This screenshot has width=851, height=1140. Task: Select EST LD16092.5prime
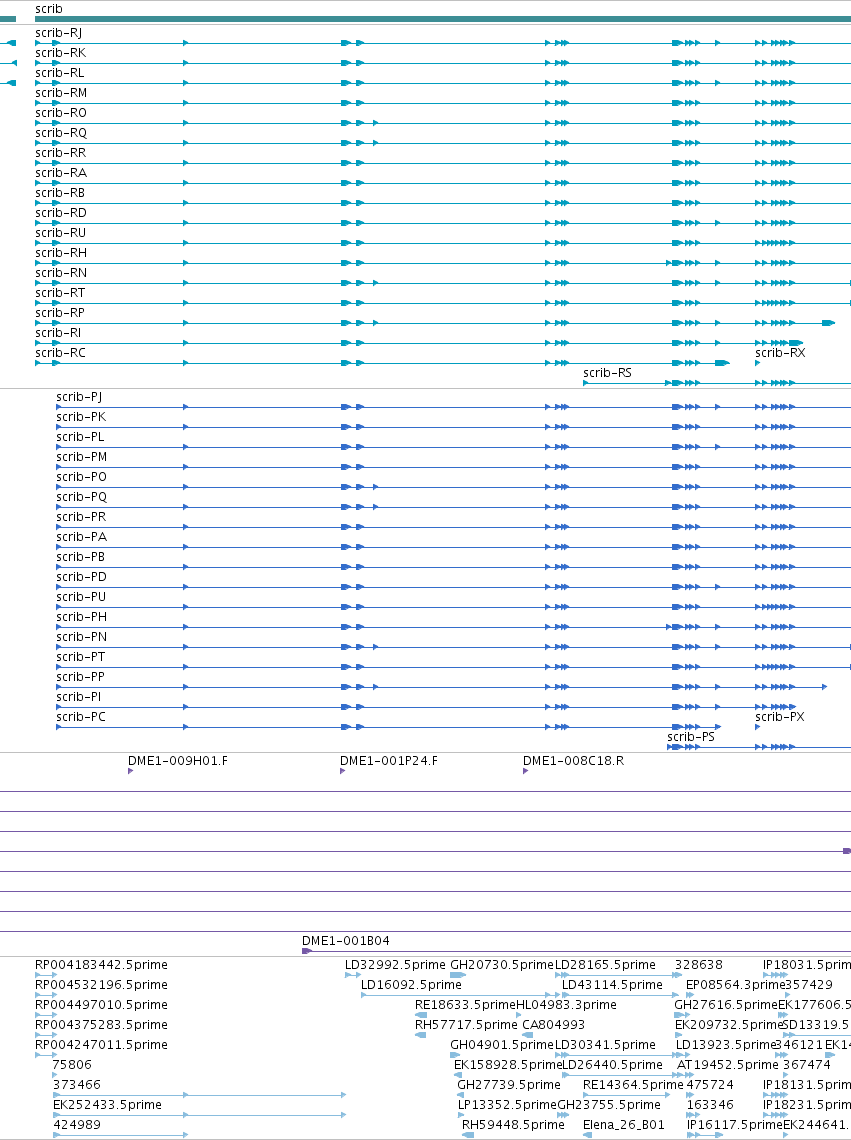412,984
